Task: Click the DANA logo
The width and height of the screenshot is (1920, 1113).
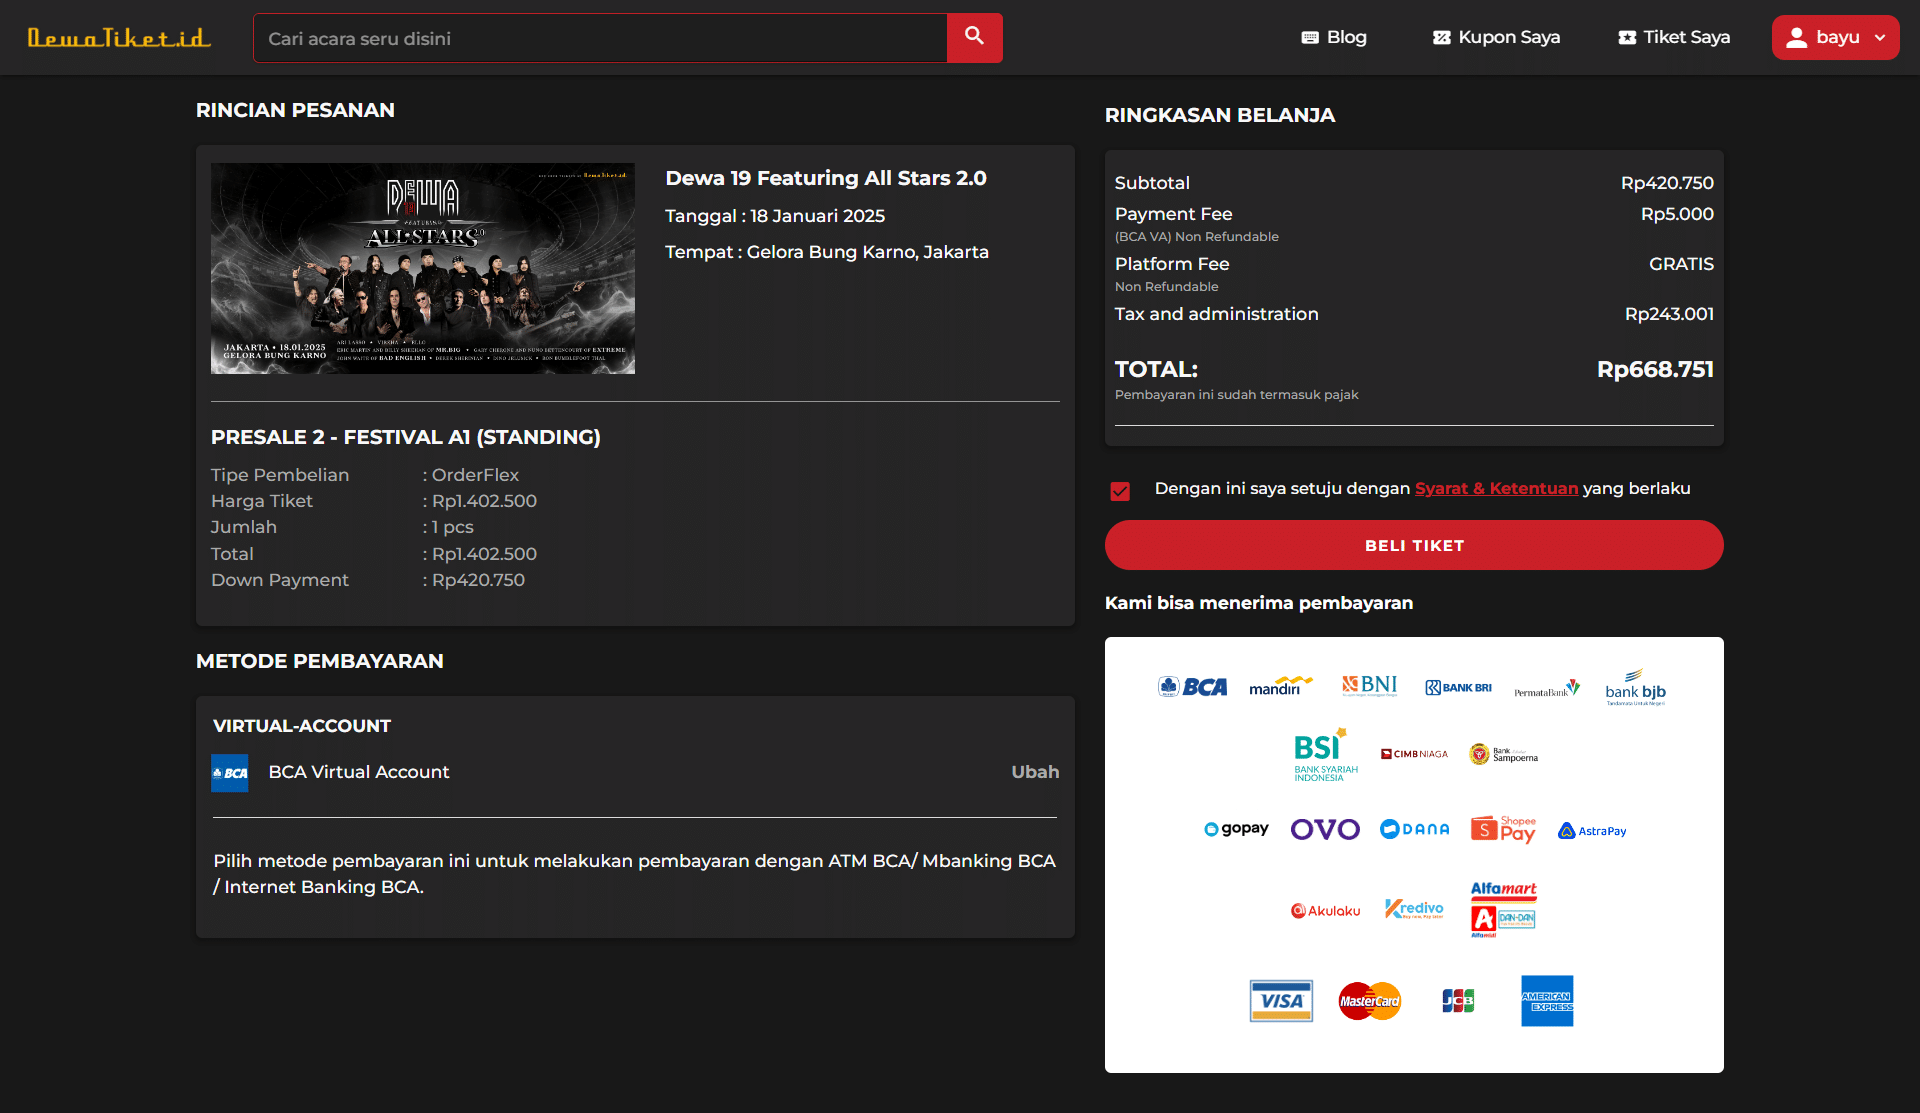Action: 1414,829
